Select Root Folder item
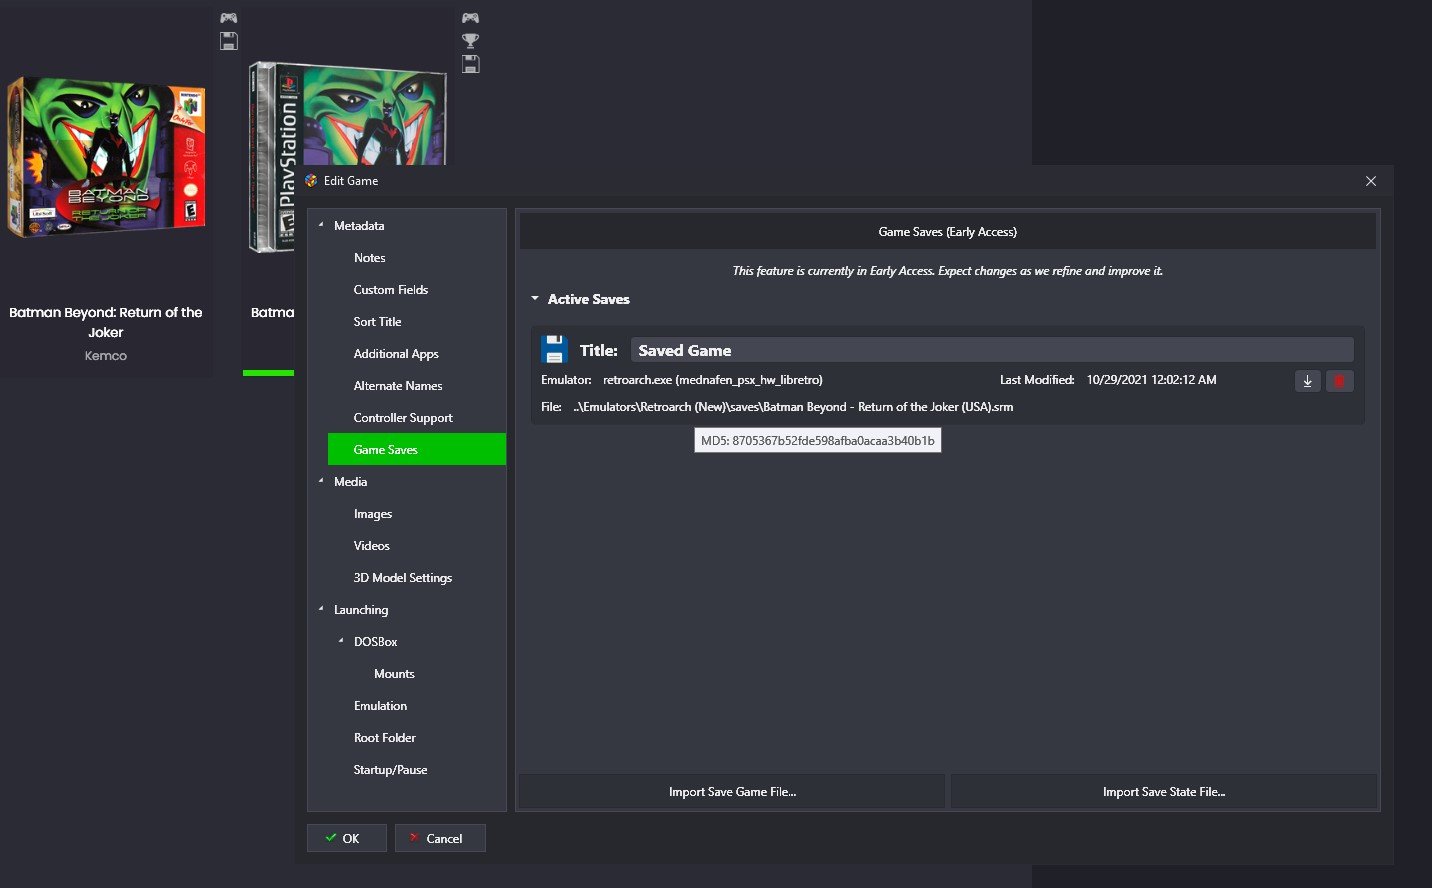Image resolution: width=1432 pixels, height=888 pixels. [x=384, y=738]
